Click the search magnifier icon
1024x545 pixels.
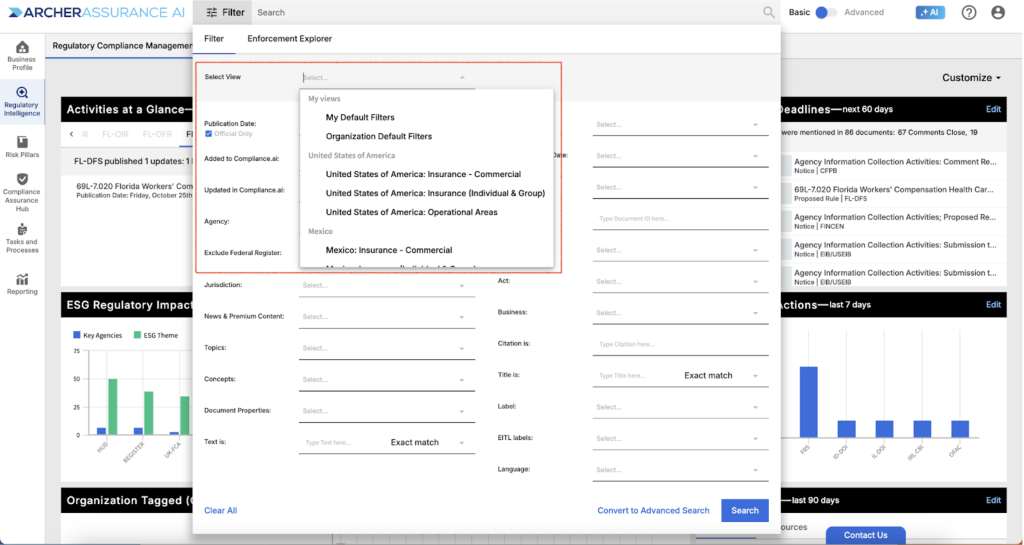tap(769, 12)
